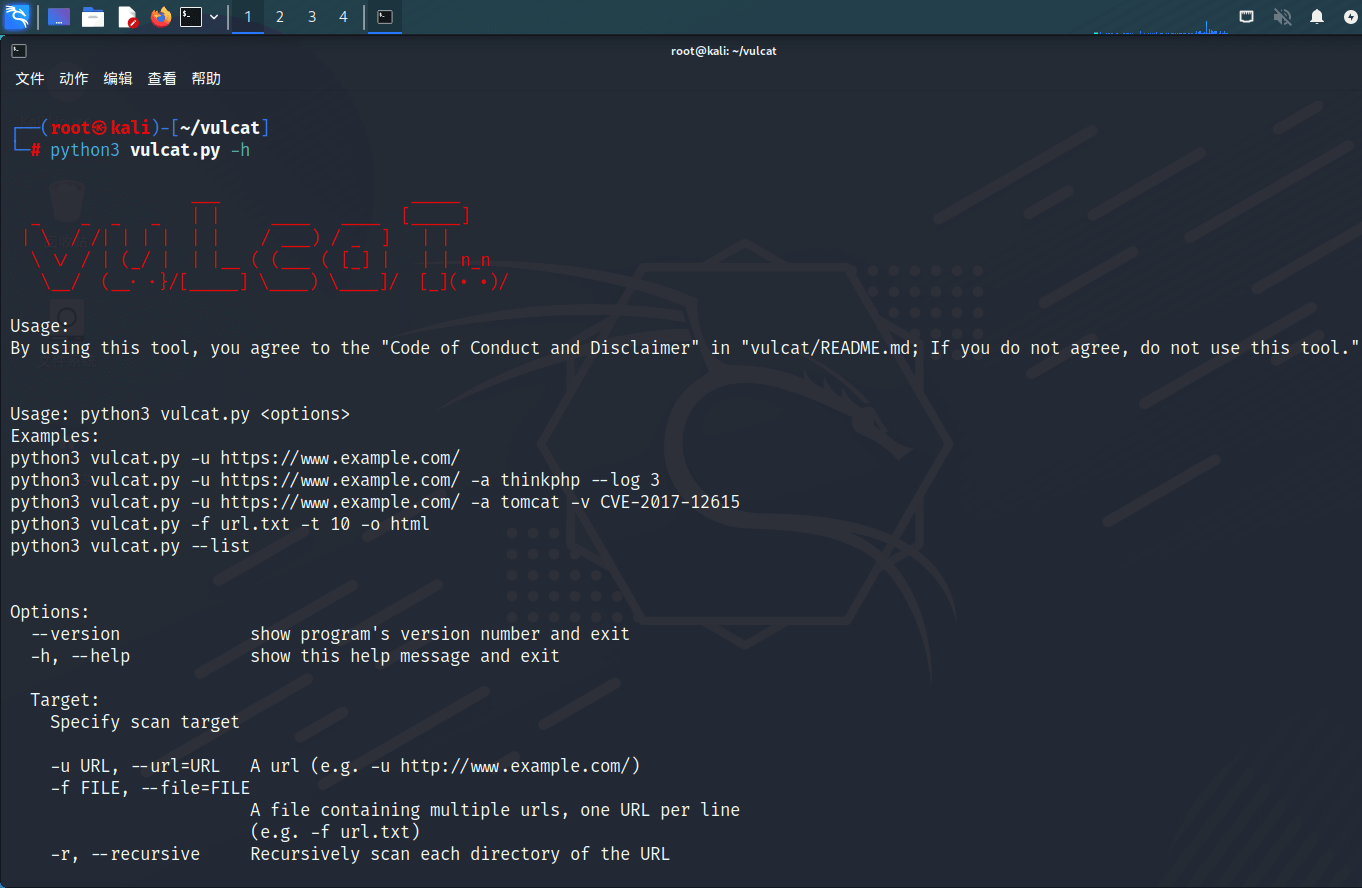
Task: Open the network connection tray icon
Action: tap(1246, 17)
